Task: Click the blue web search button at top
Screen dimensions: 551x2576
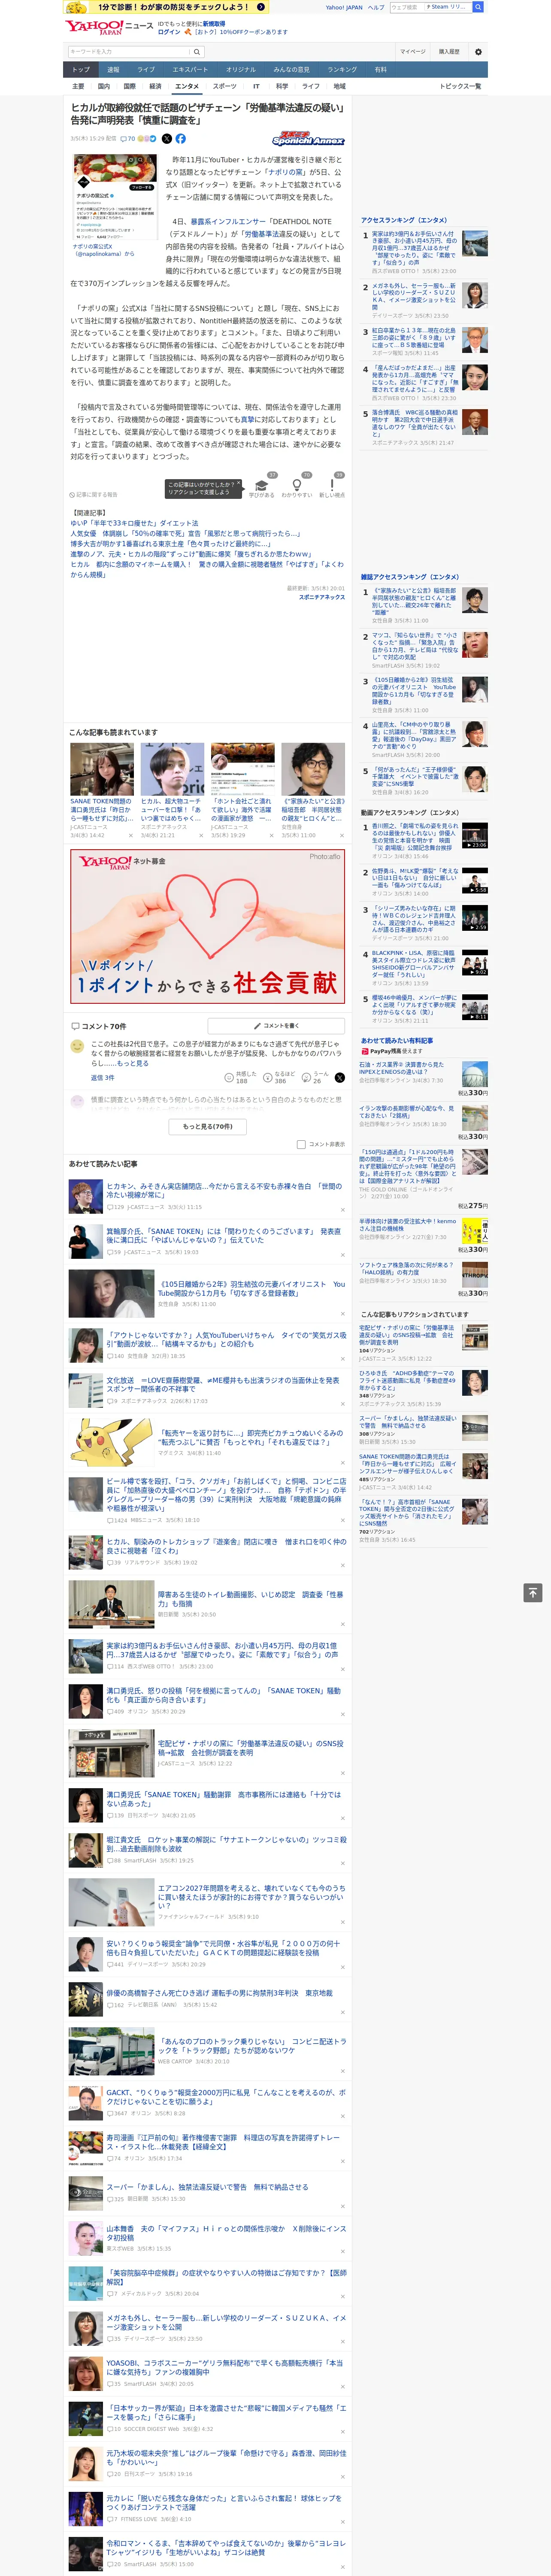Action: point(478,7)
